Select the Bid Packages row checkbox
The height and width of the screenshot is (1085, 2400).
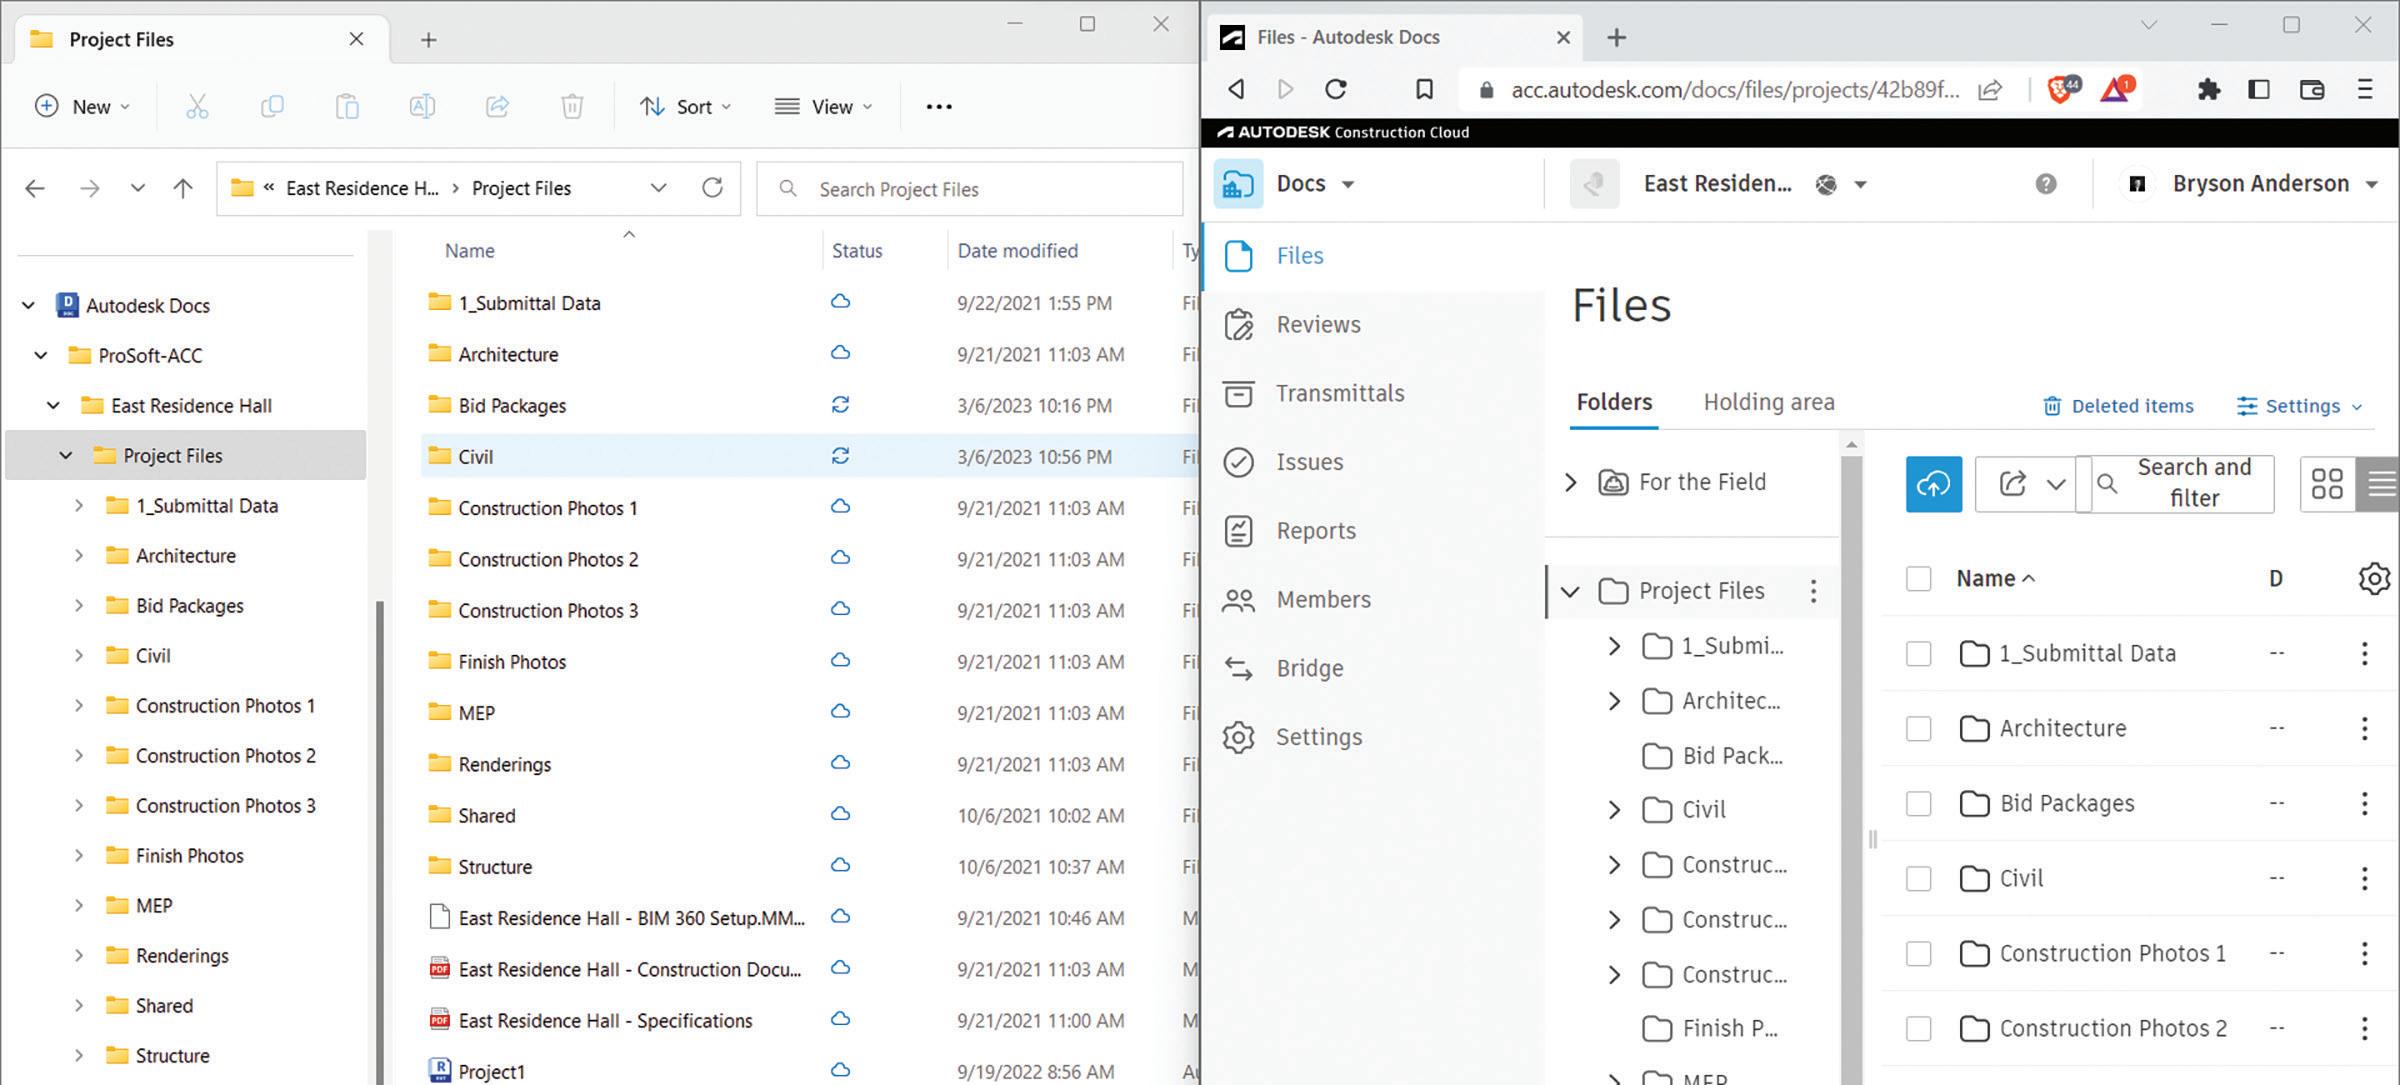(x=1917, y=803)
